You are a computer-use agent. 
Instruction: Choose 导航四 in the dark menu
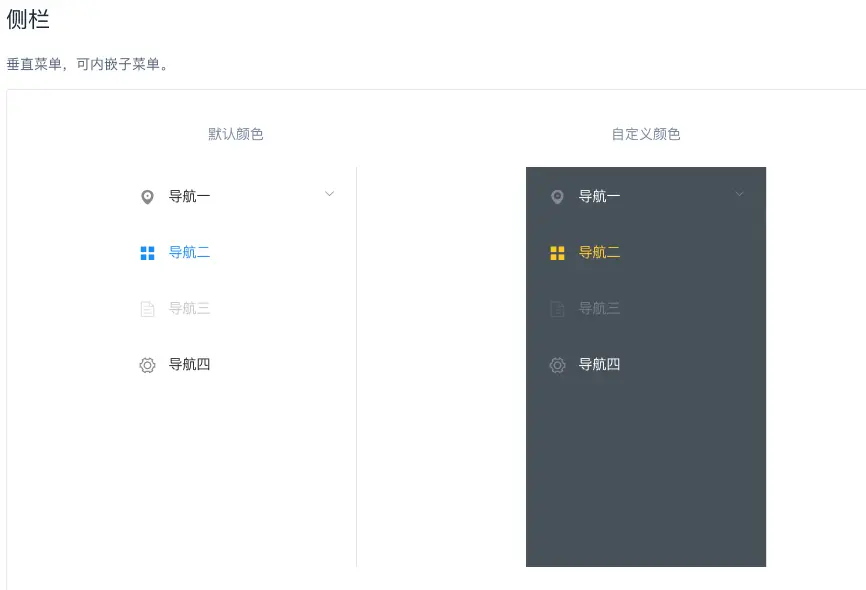[x=599, y=365]
